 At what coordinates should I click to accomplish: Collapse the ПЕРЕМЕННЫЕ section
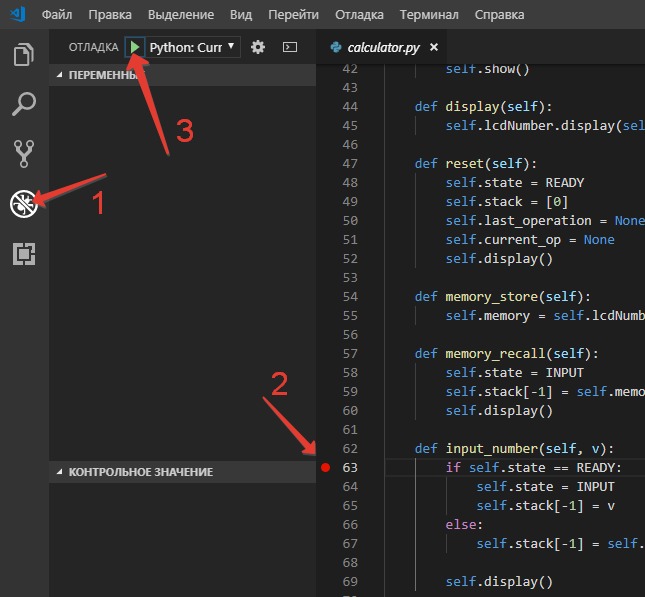tap(182, 75)
